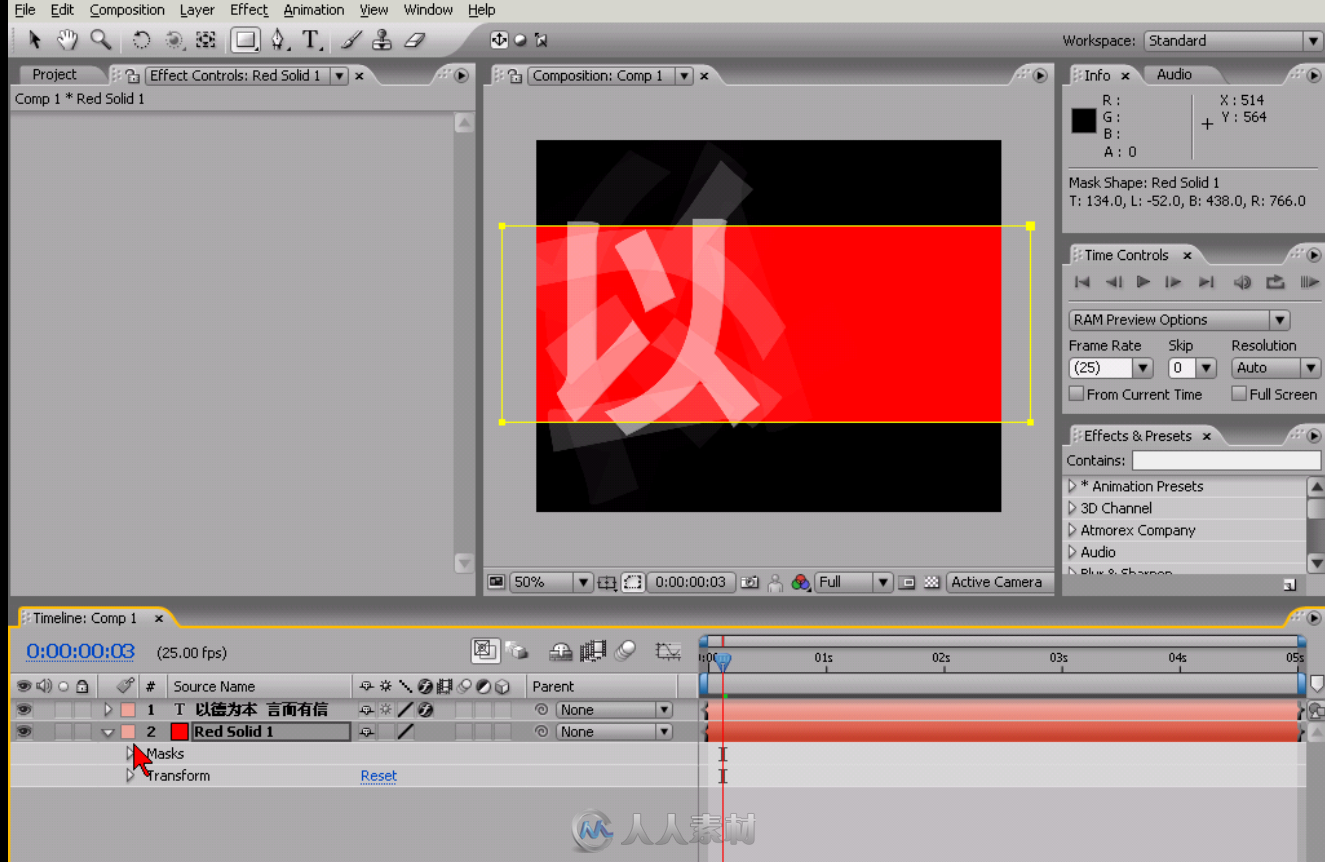Toggle the shy switch on Red Solid 1

point(367,732)
